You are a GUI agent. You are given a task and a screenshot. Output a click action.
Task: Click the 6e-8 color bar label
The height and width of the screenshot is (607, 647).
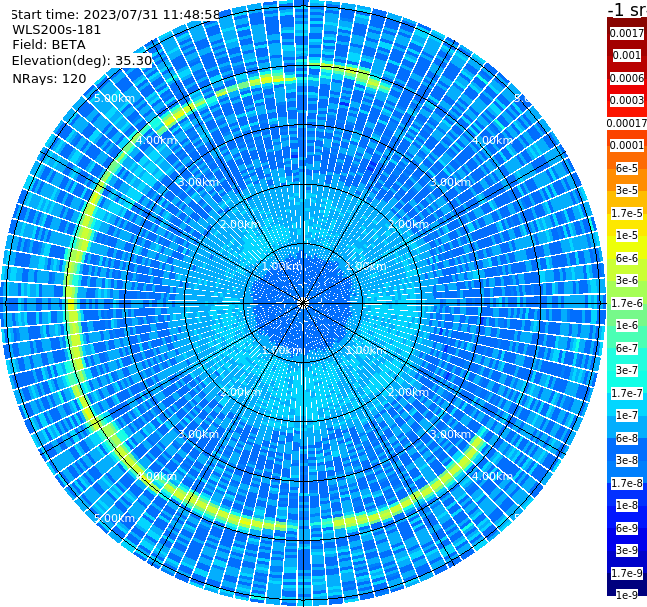click(x=627, y=438)
